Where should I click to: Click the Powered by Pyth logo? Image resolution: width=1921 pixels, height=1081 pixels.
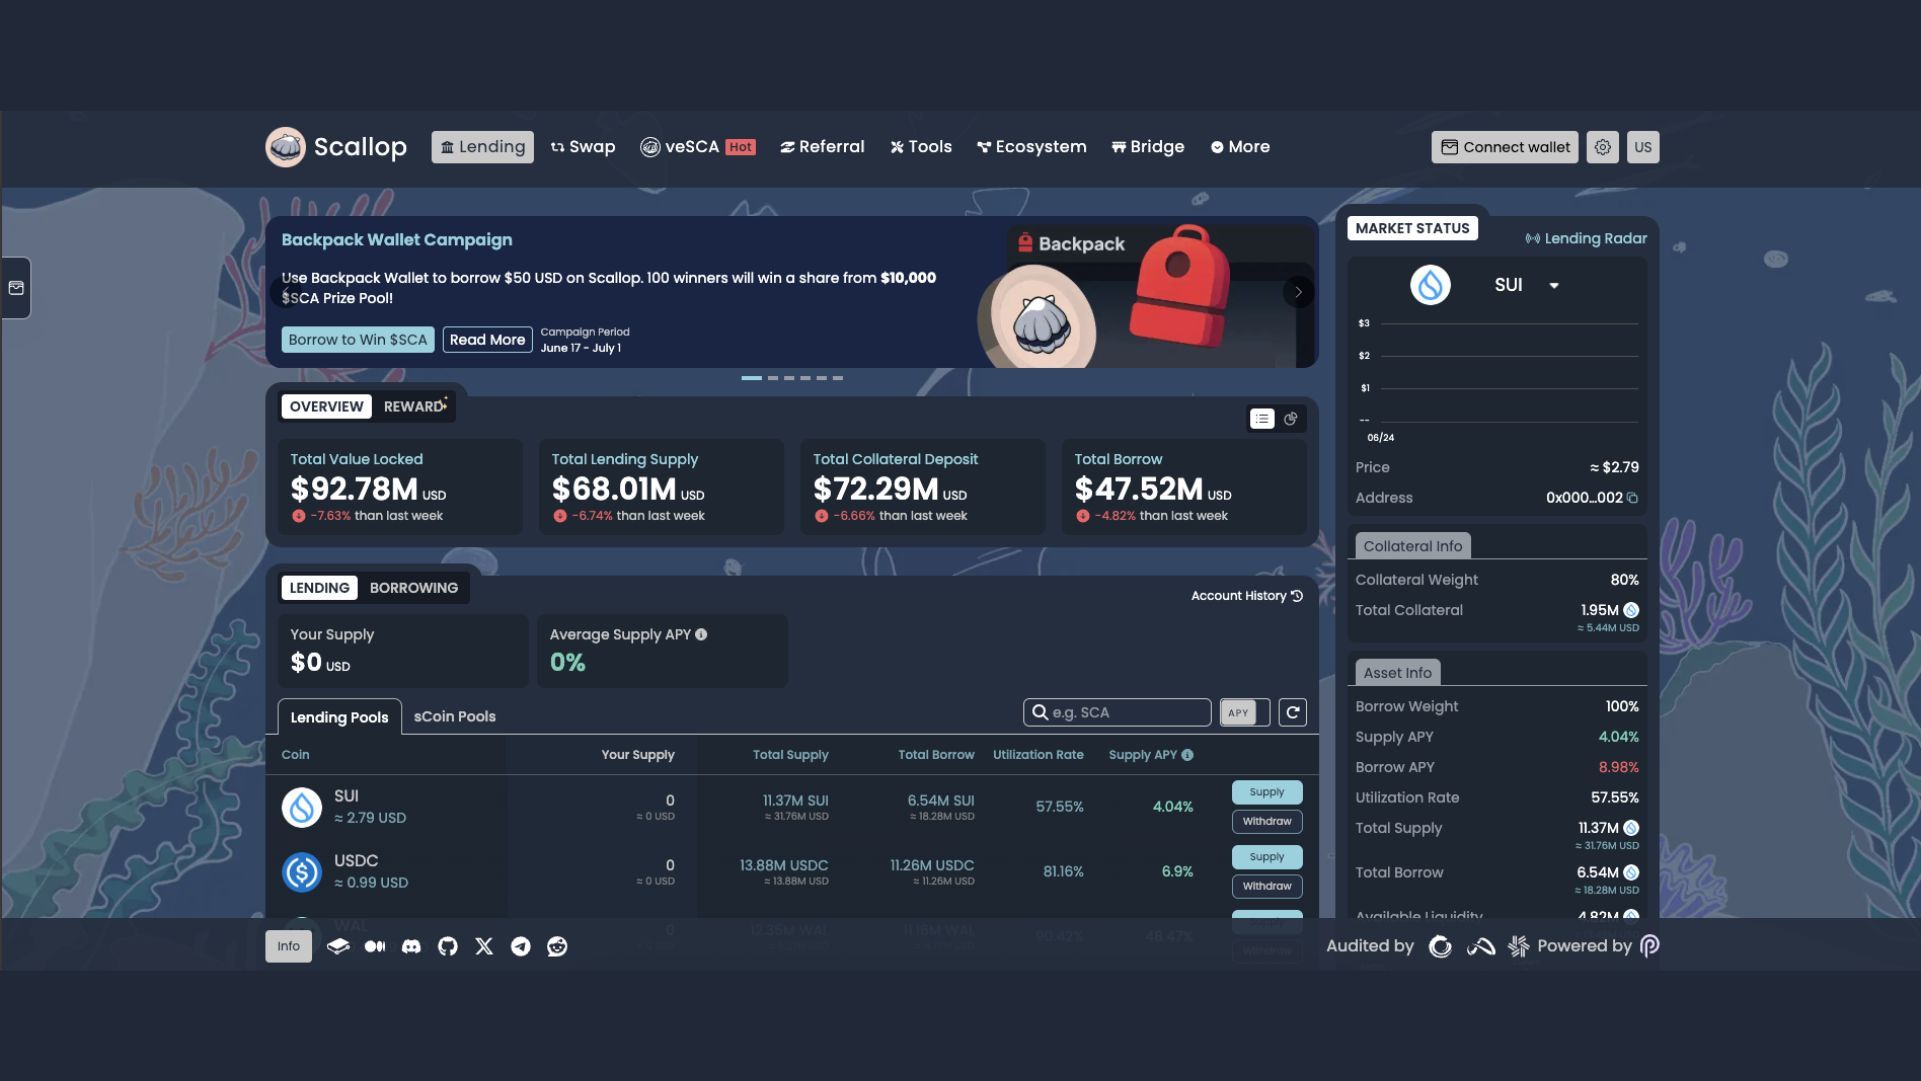(x=1650, y=946)
